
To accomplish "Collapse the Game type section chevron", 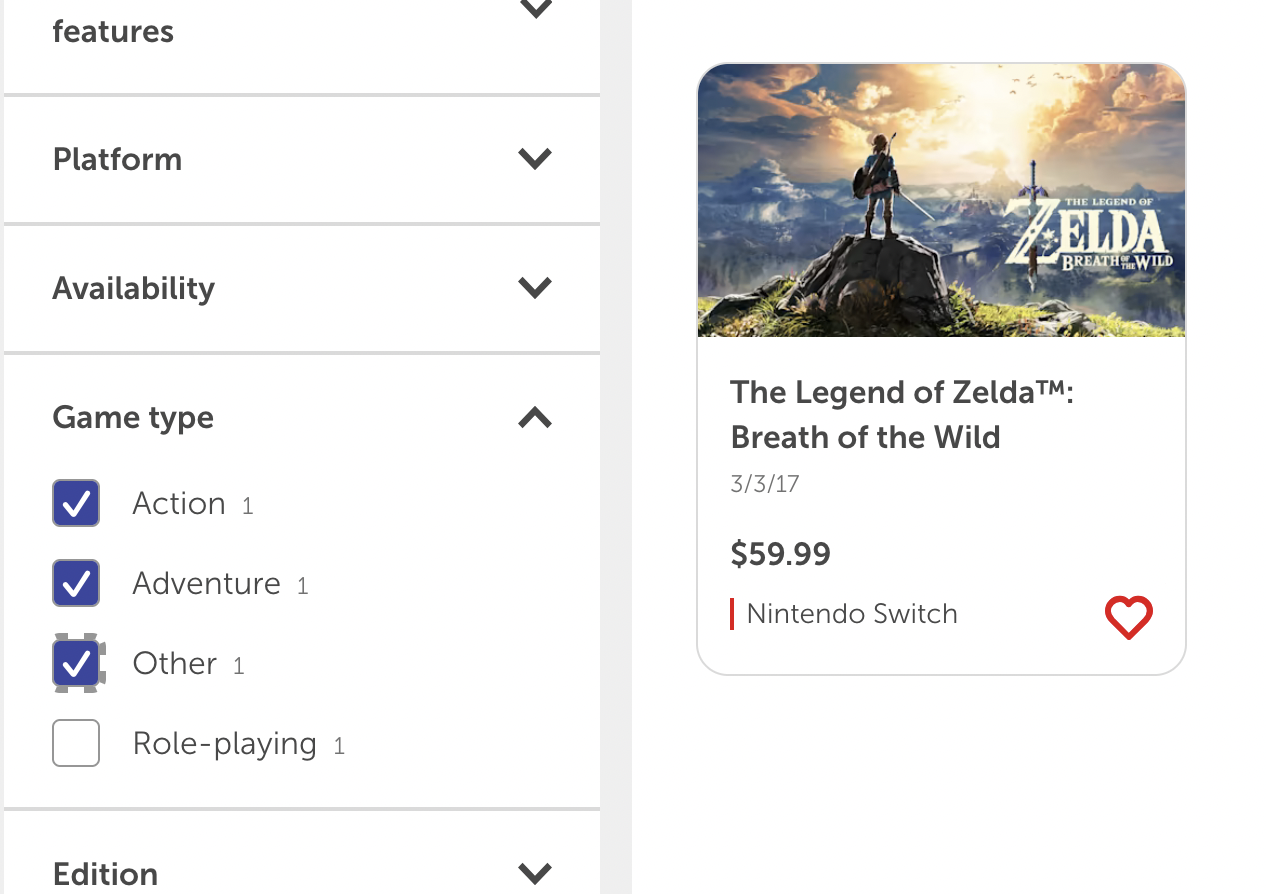I will (x=535, y=417).
